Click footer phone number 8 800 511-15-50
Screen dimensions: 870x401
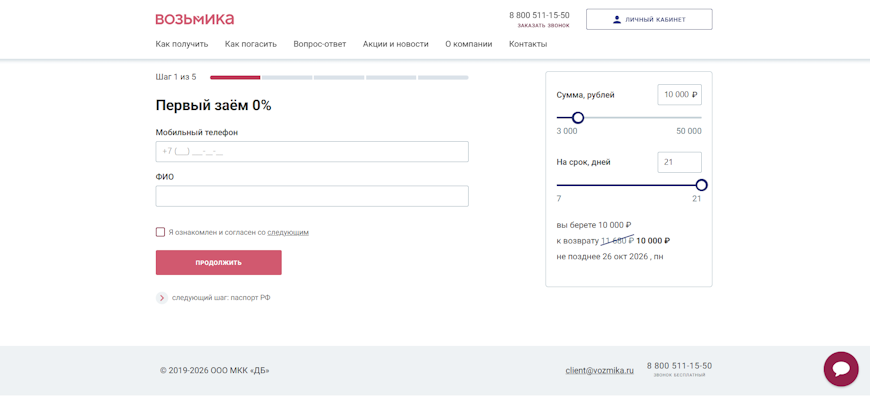tap(679, 366)
